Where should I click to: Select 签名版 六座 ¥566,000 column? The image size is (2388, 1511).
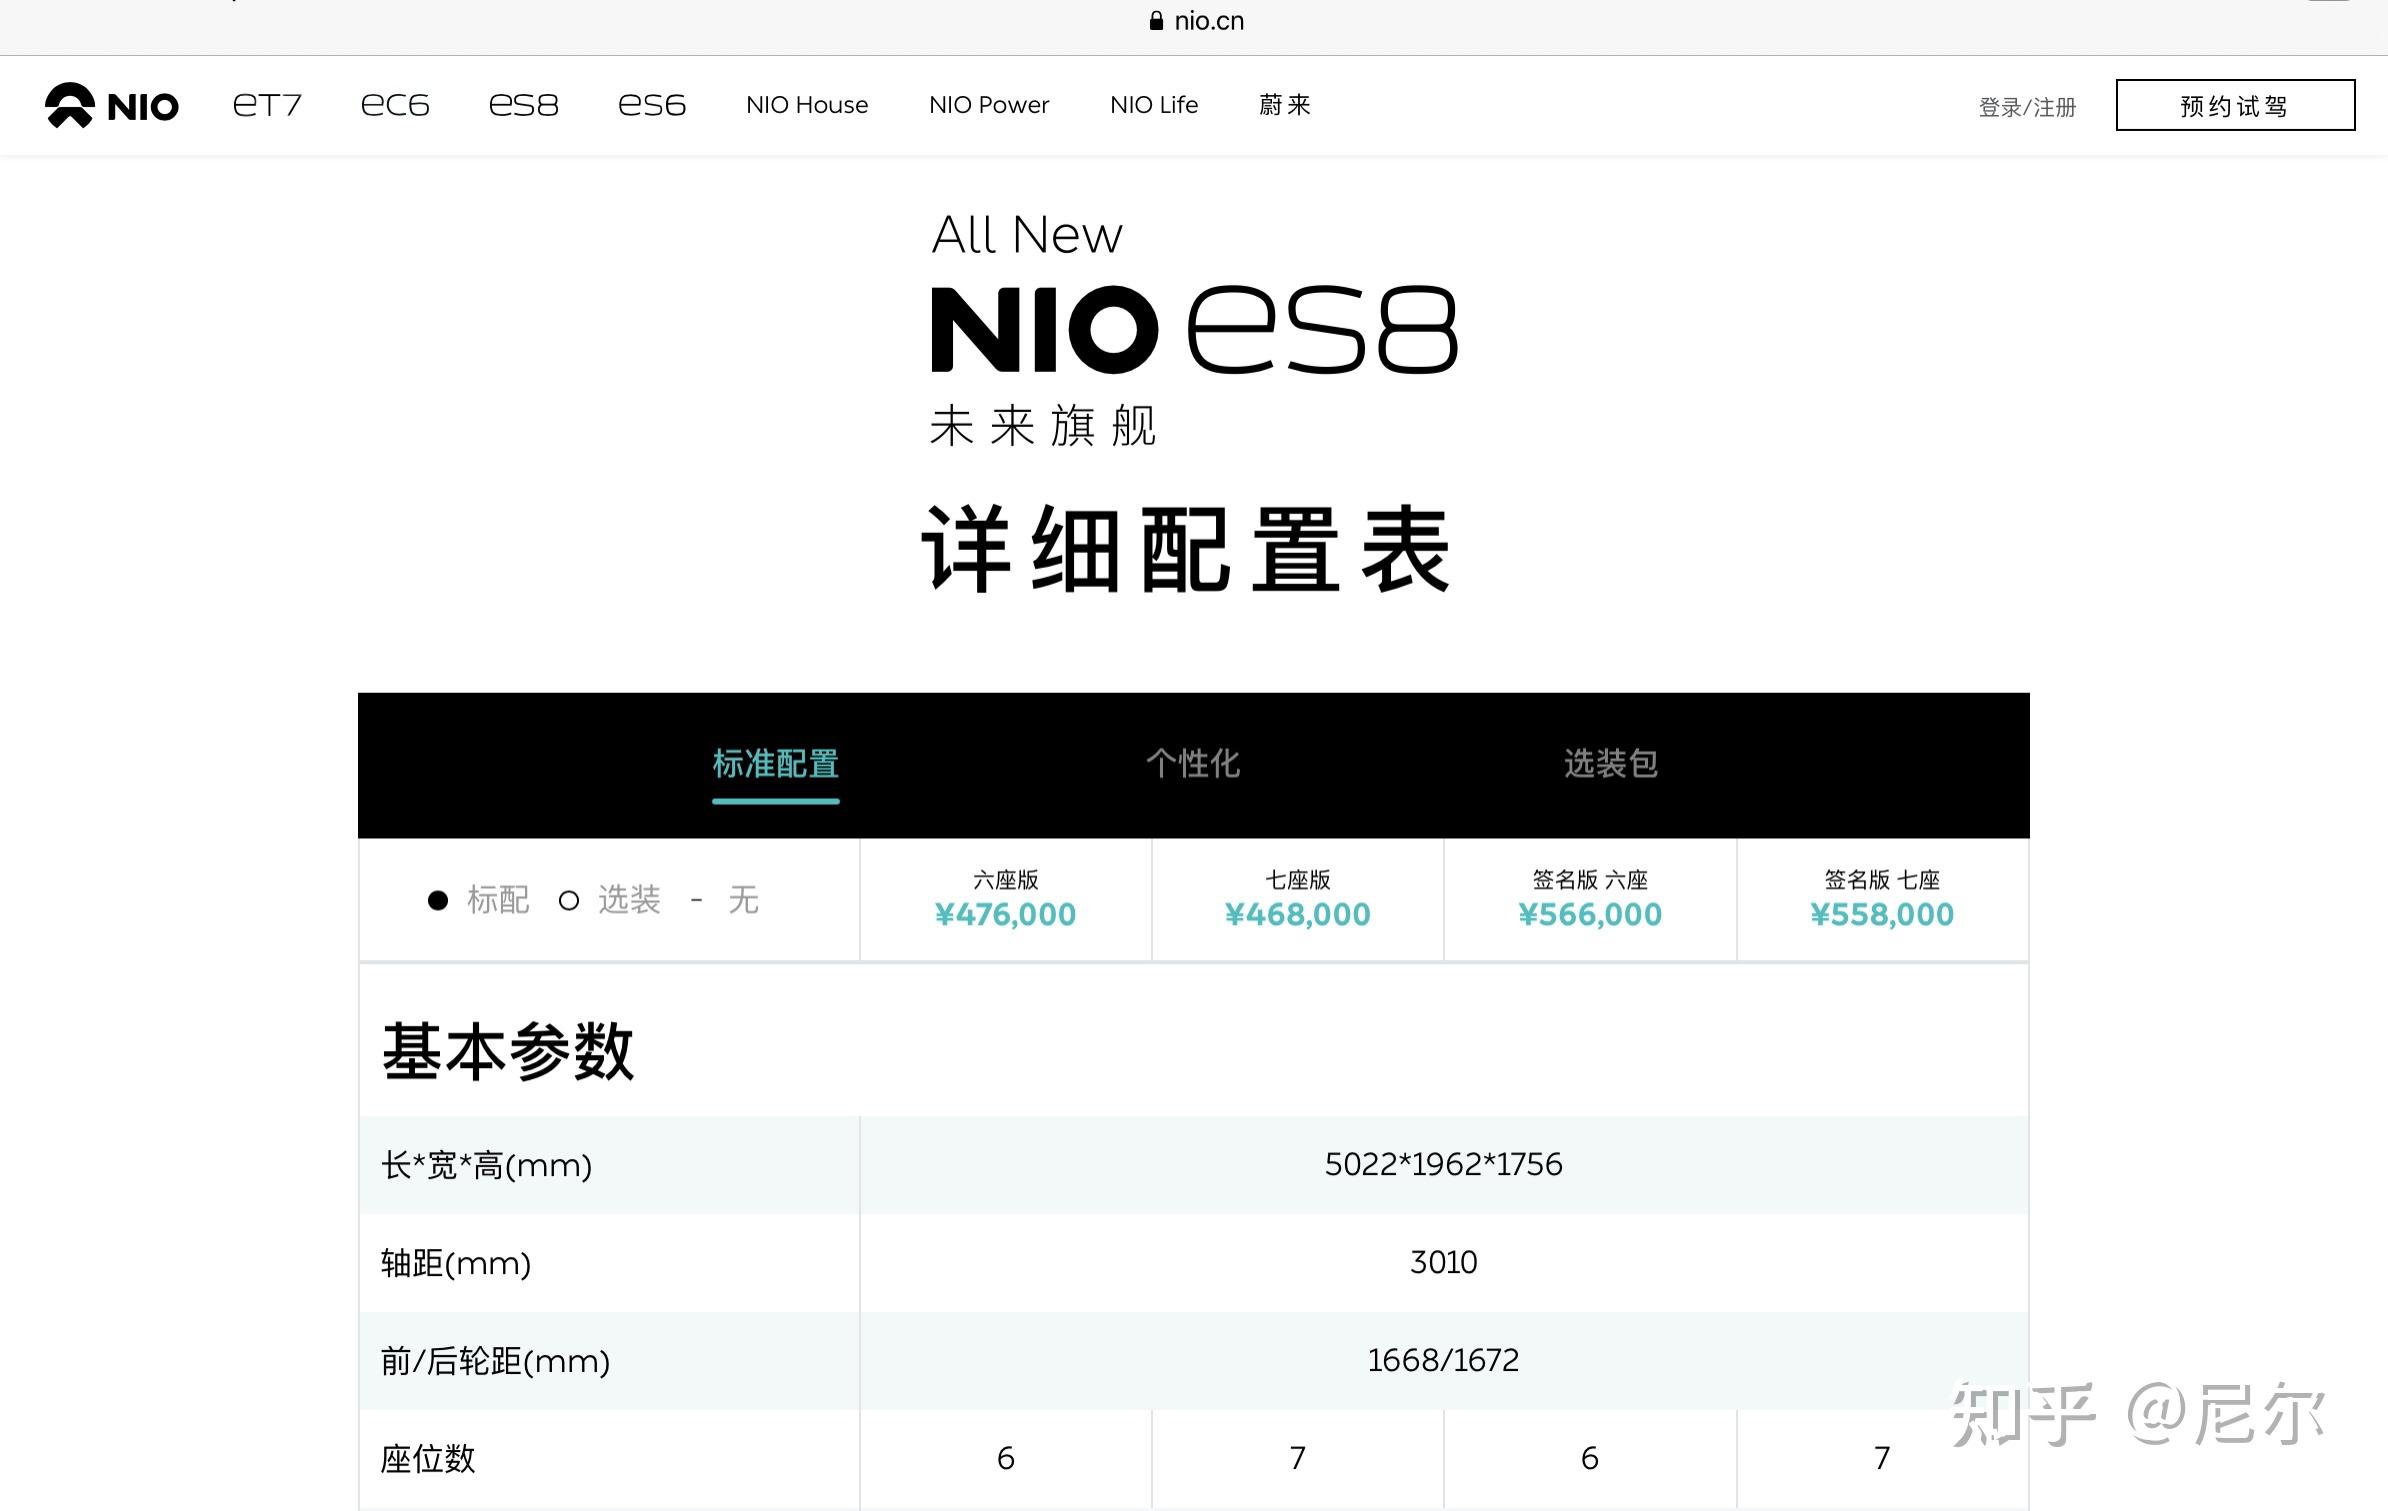coord(1589,899)
